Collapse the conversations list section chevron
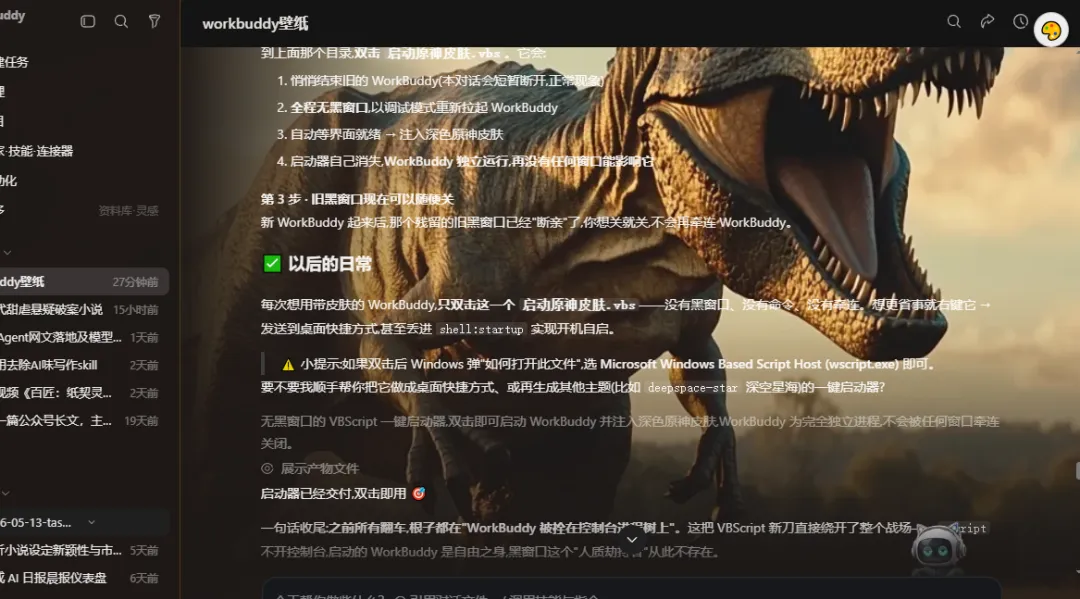1080x599 pixels. 6,253
